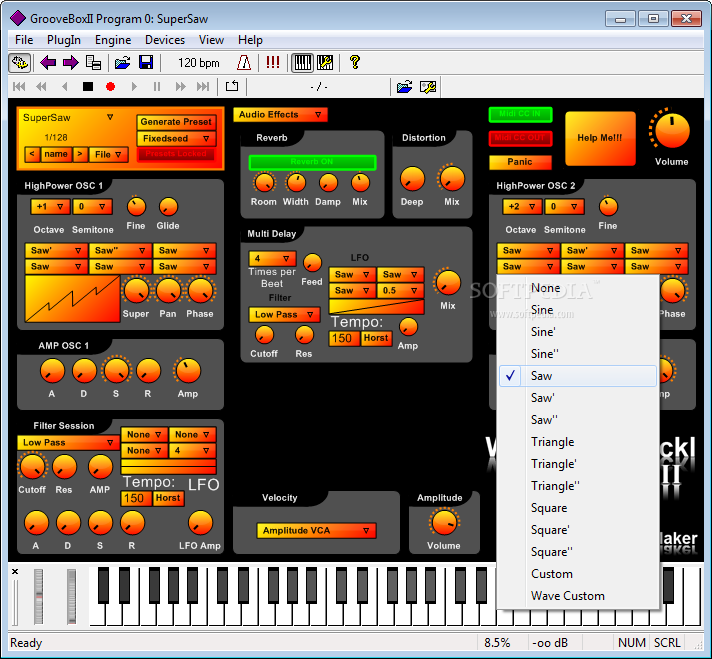712x659 pixels.
Task: Open Filter Session Low Pass dropdown
Action: pyautogui.click(x=68, y=442)
